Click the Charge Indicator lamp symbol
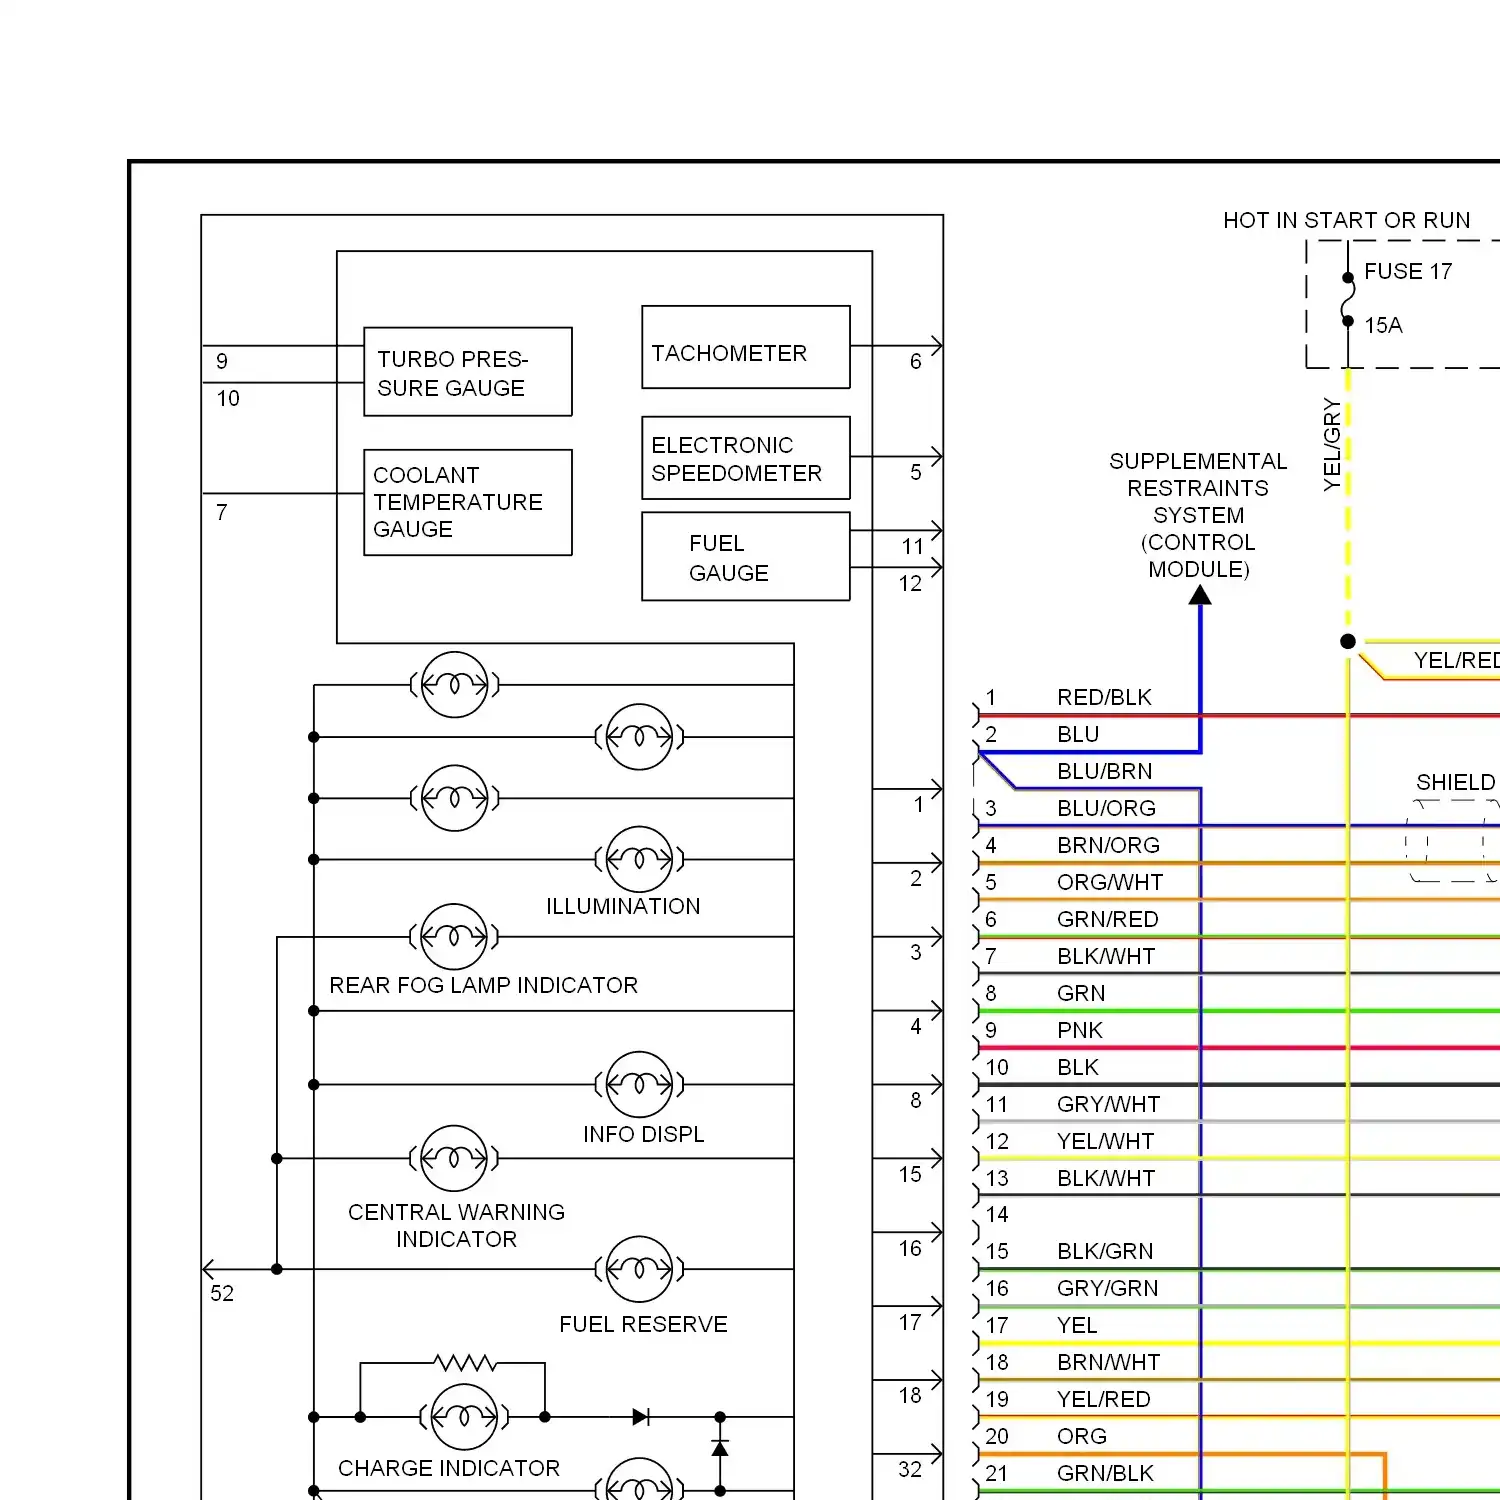1500x1500 pixels. pos(464,1417)
